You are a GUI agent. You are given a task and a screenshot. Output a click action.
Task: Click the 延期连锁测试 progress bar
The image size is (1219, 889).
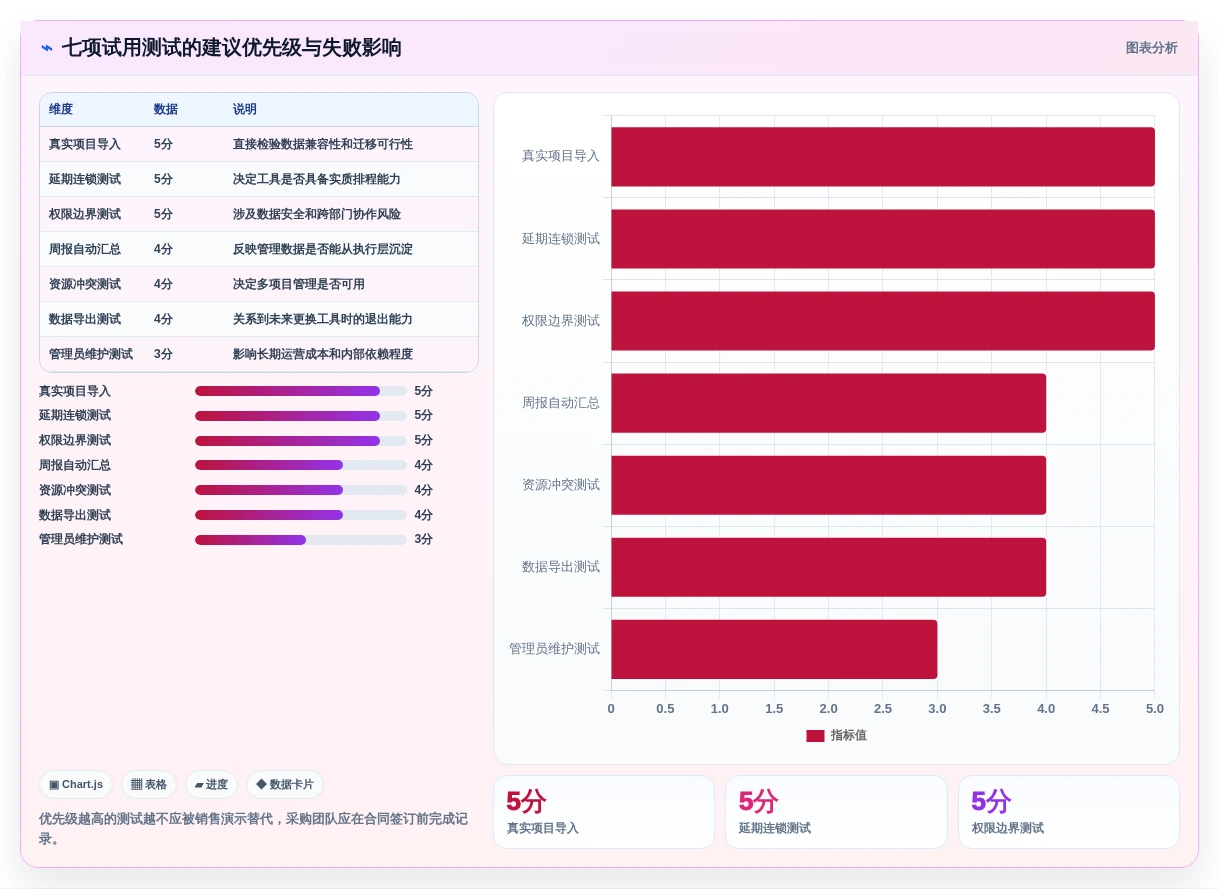click(x=300, y=416)
